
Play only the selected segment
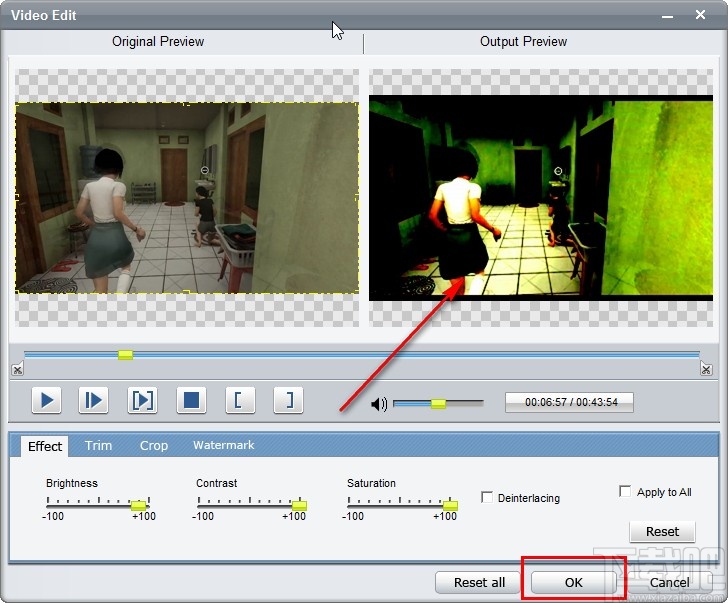(143, 400)
